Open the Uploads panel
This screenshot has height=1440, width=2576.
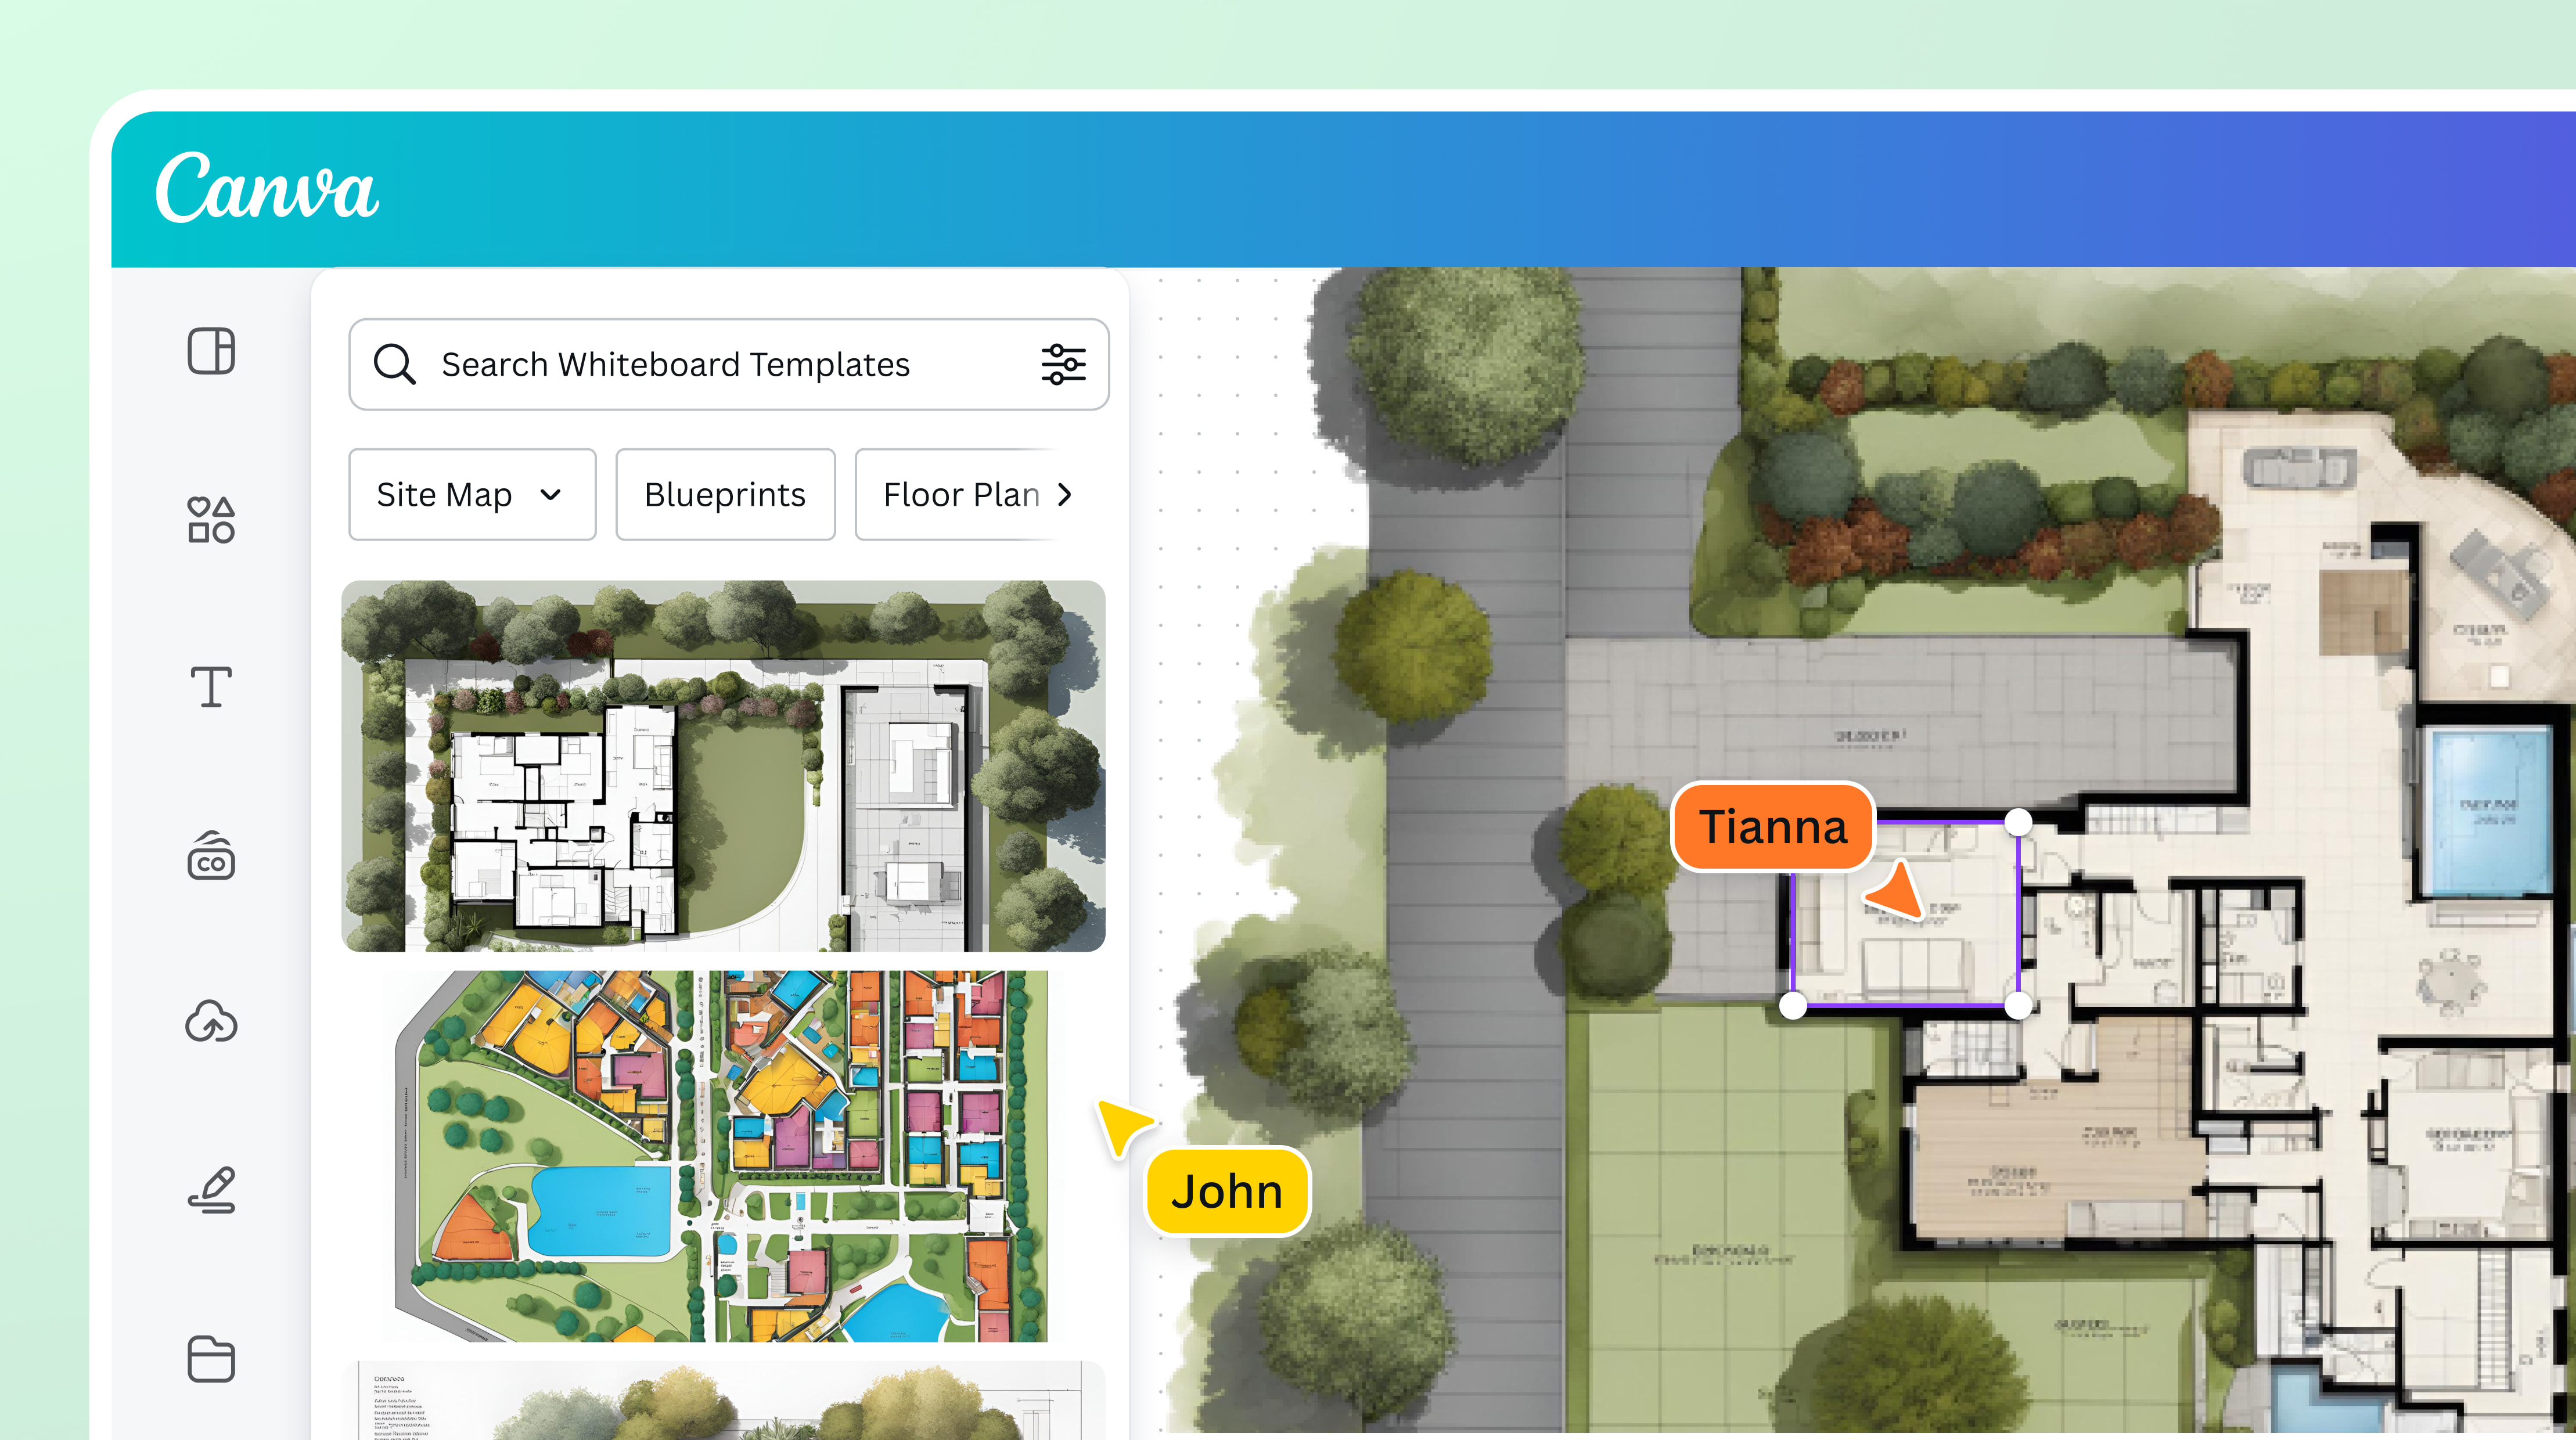tap(212, 1022)
